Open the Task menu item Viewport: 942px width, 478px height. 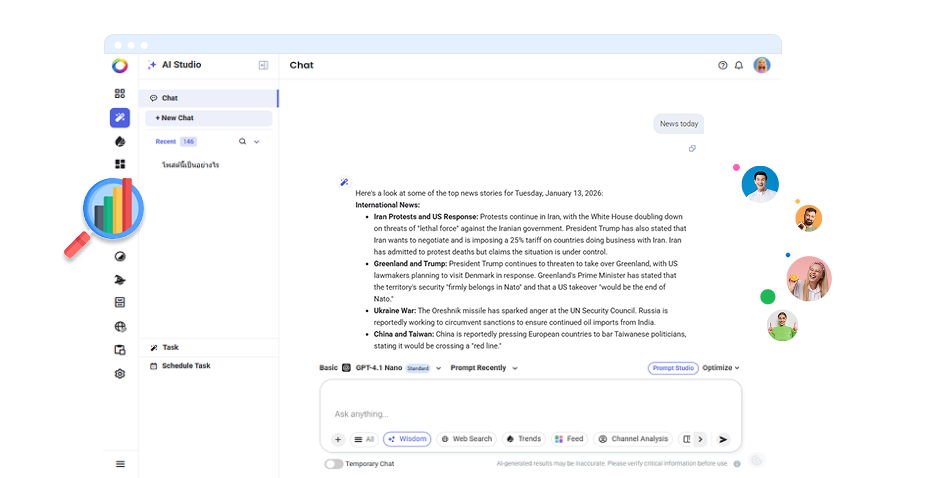[208, 347]
